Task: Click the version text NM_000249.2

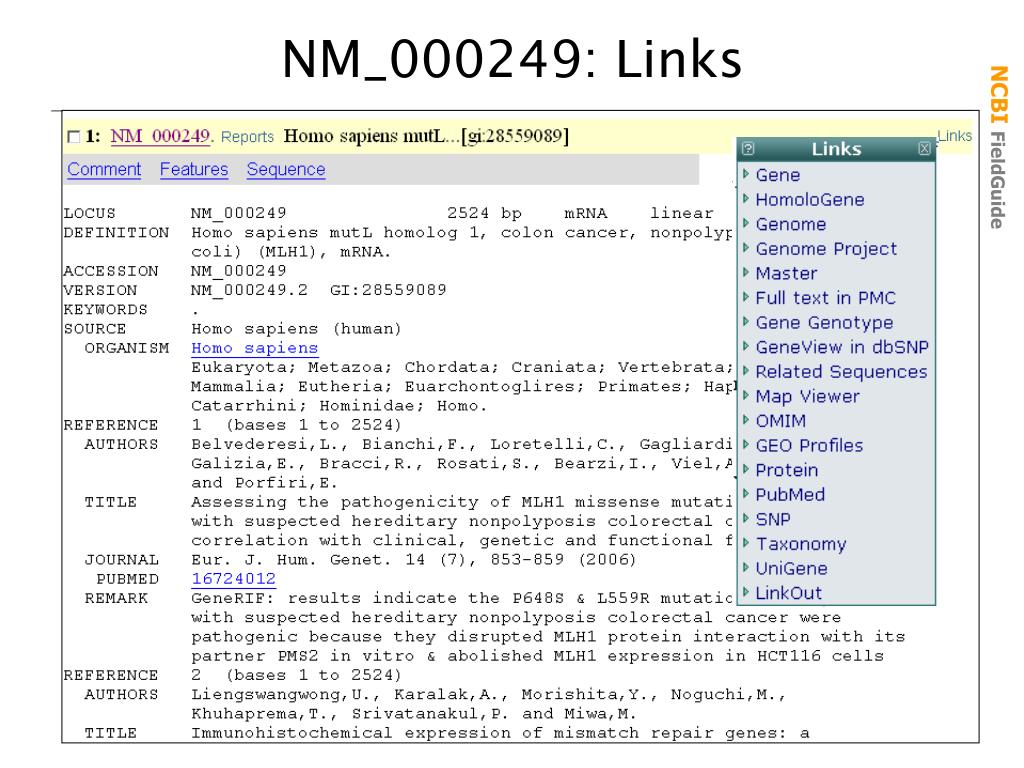Action: [249, 291]
